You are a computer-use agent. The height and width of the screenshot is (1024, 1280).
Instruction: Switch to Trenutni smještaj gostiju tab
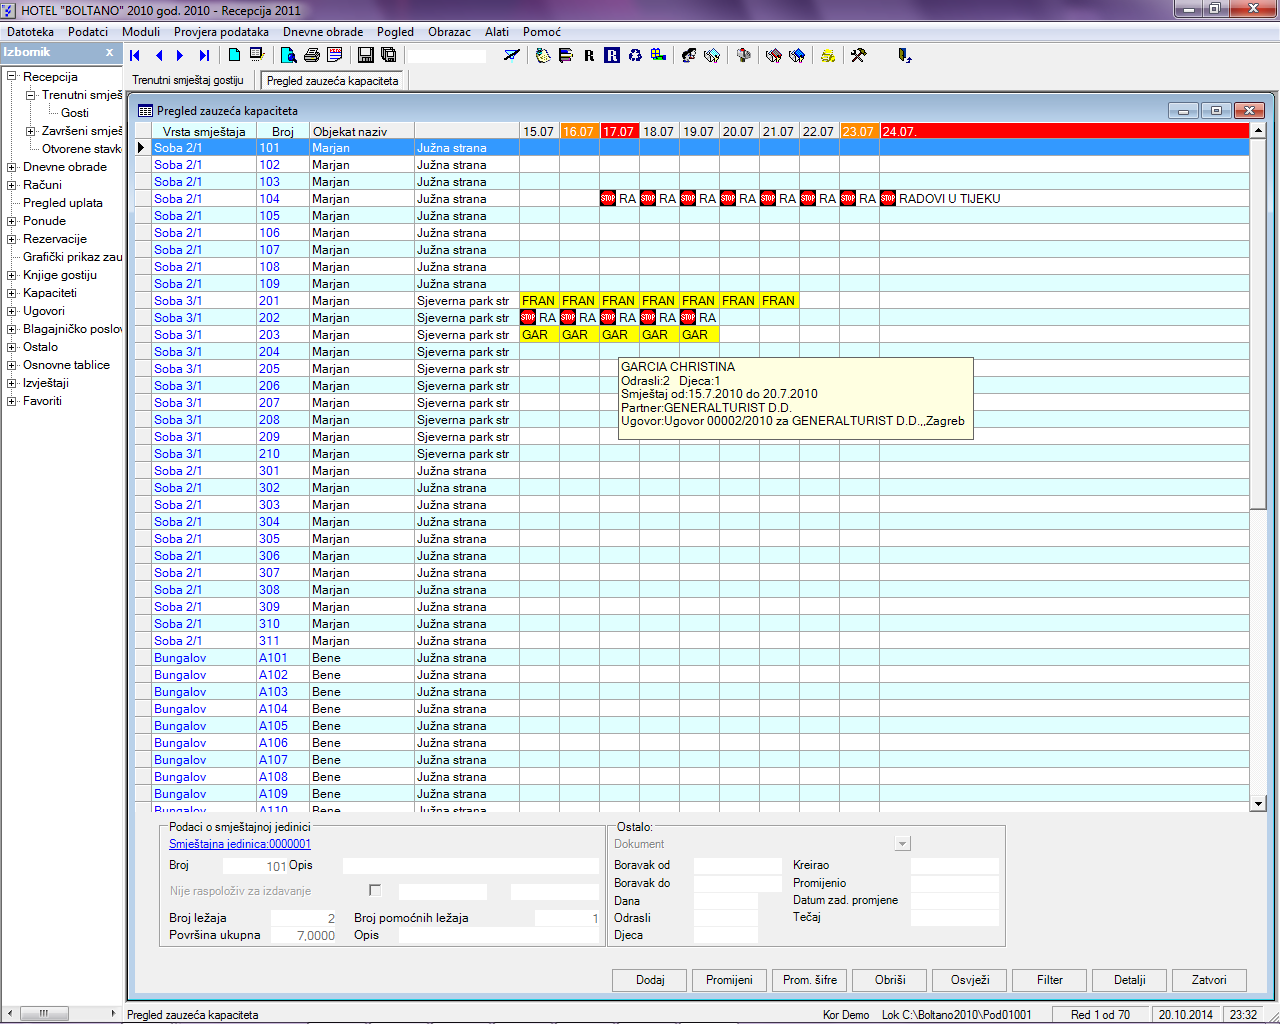[x=188, y=81]
